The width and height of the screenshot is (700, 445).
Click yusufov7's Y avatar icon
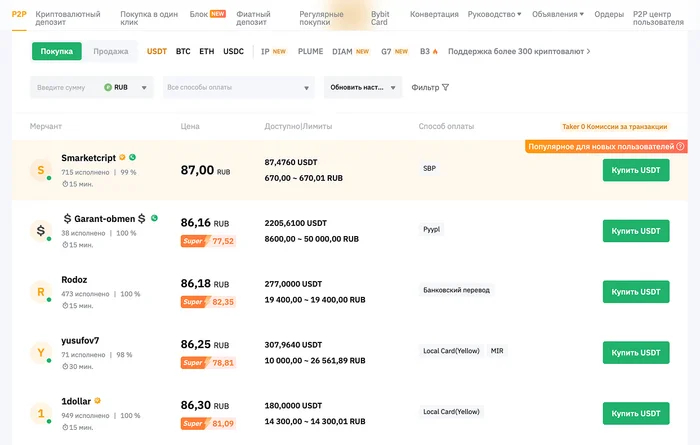pyautogui.click(x=40, y=353)
